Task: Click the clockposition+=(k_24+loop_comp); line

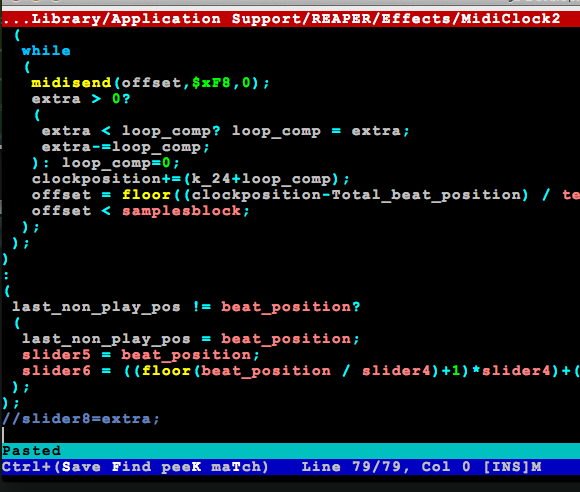Action: pyautogui.click(x=190, y=179)
